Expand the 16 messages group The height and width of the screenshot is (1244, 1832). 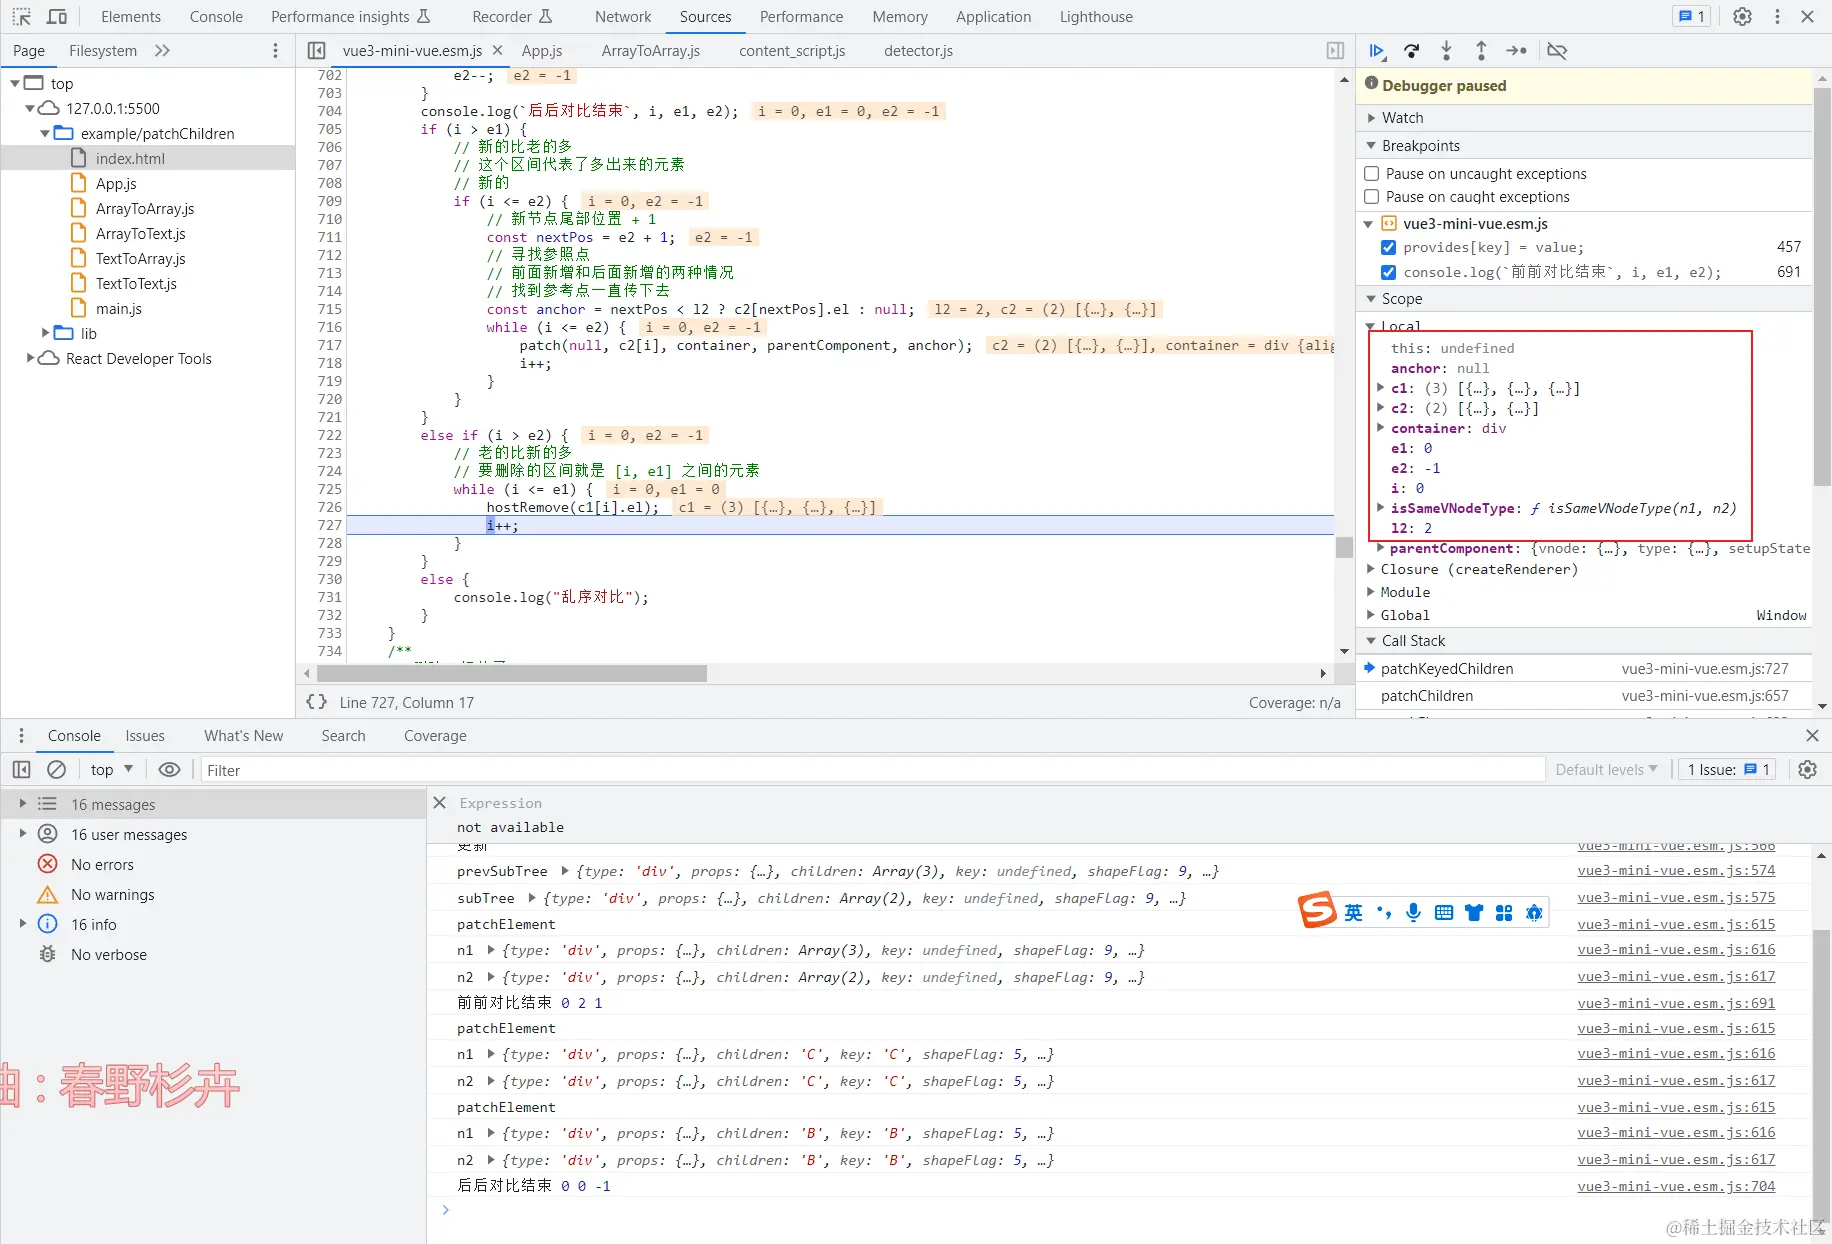pos(22,803)
